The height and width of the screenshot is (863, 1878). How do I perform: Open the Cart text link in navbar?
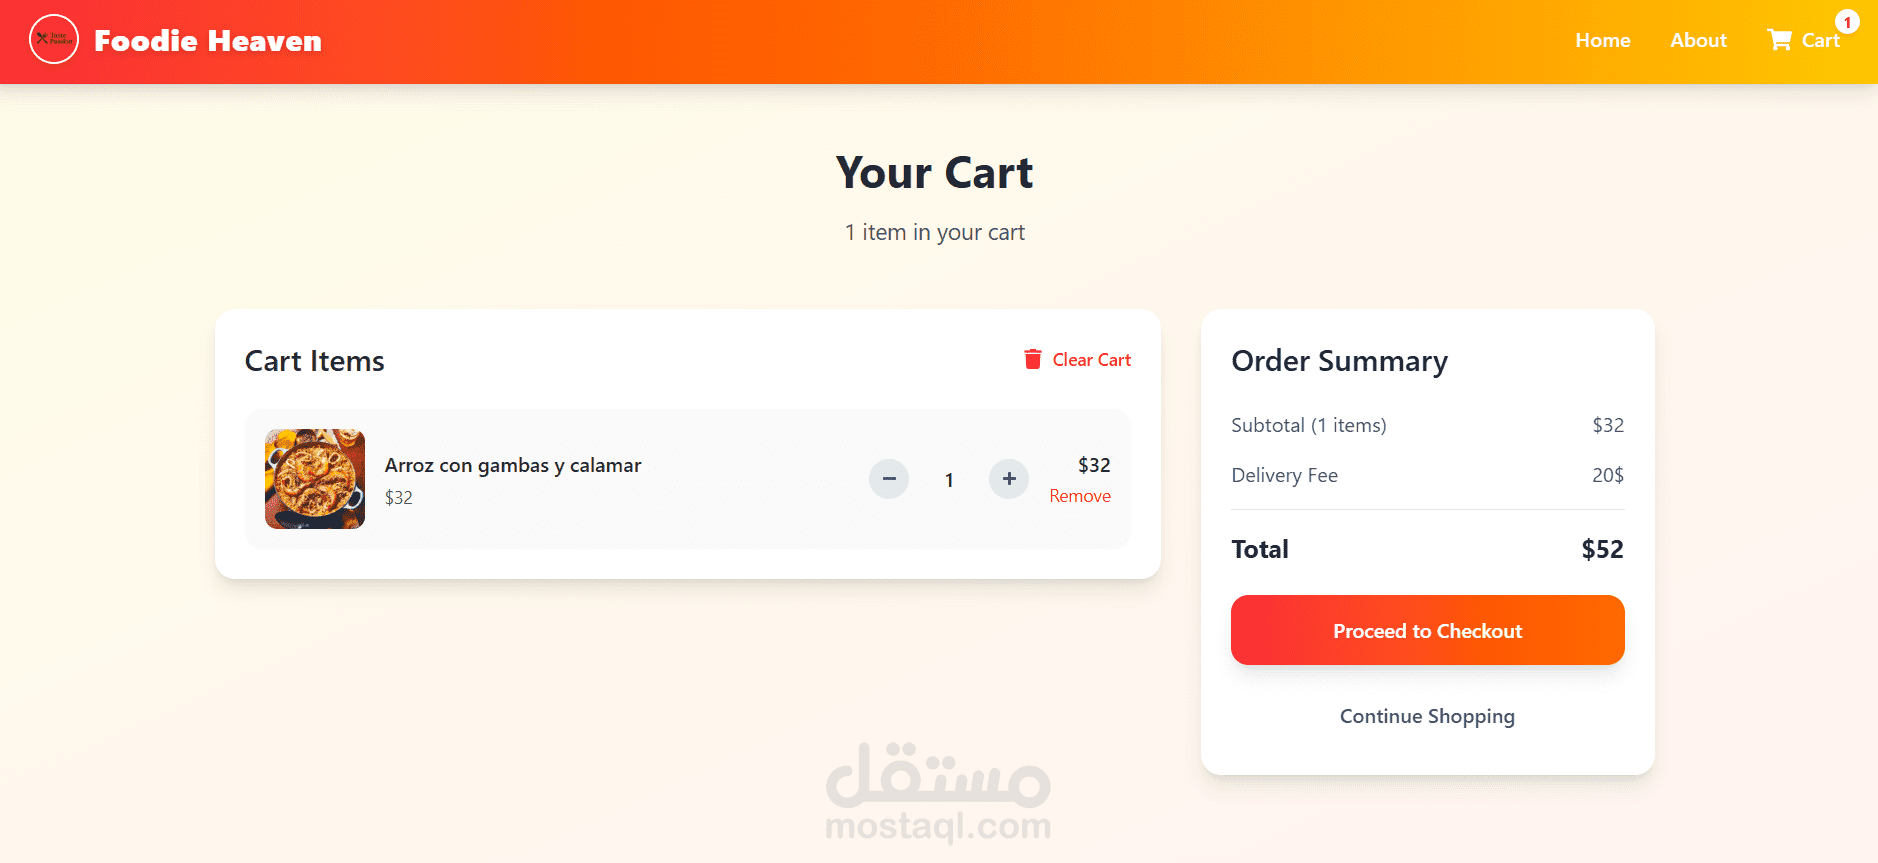click(1820, 41)
